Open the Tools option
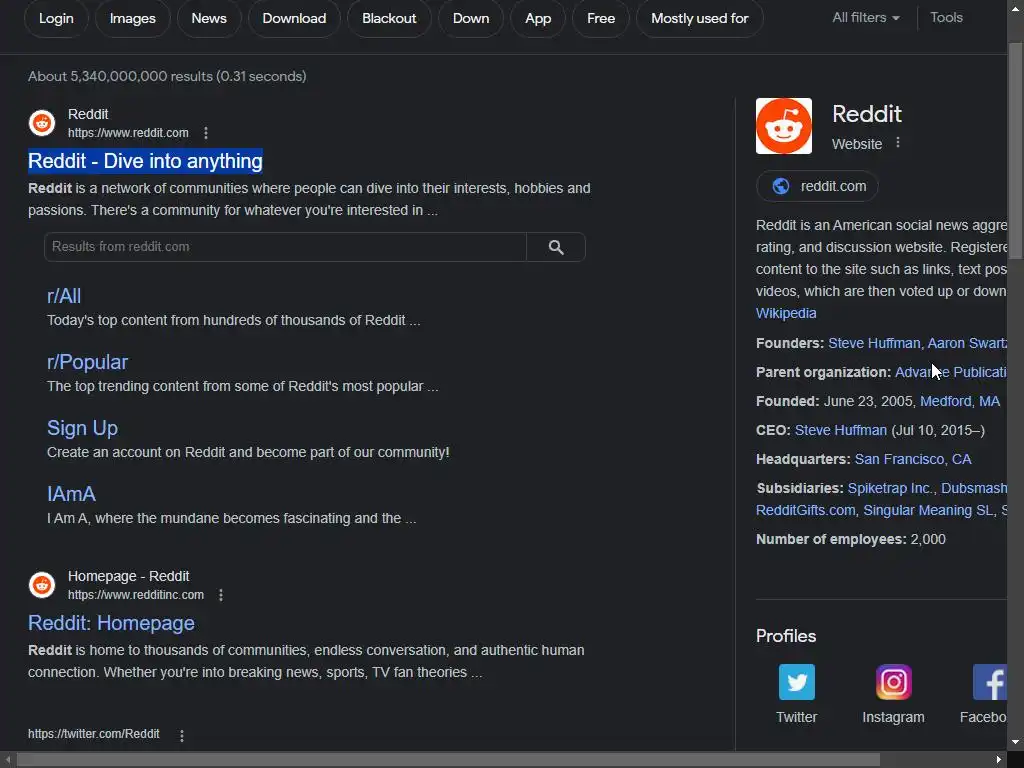This screenshot has width=1024, height=768. coord(946,18)
